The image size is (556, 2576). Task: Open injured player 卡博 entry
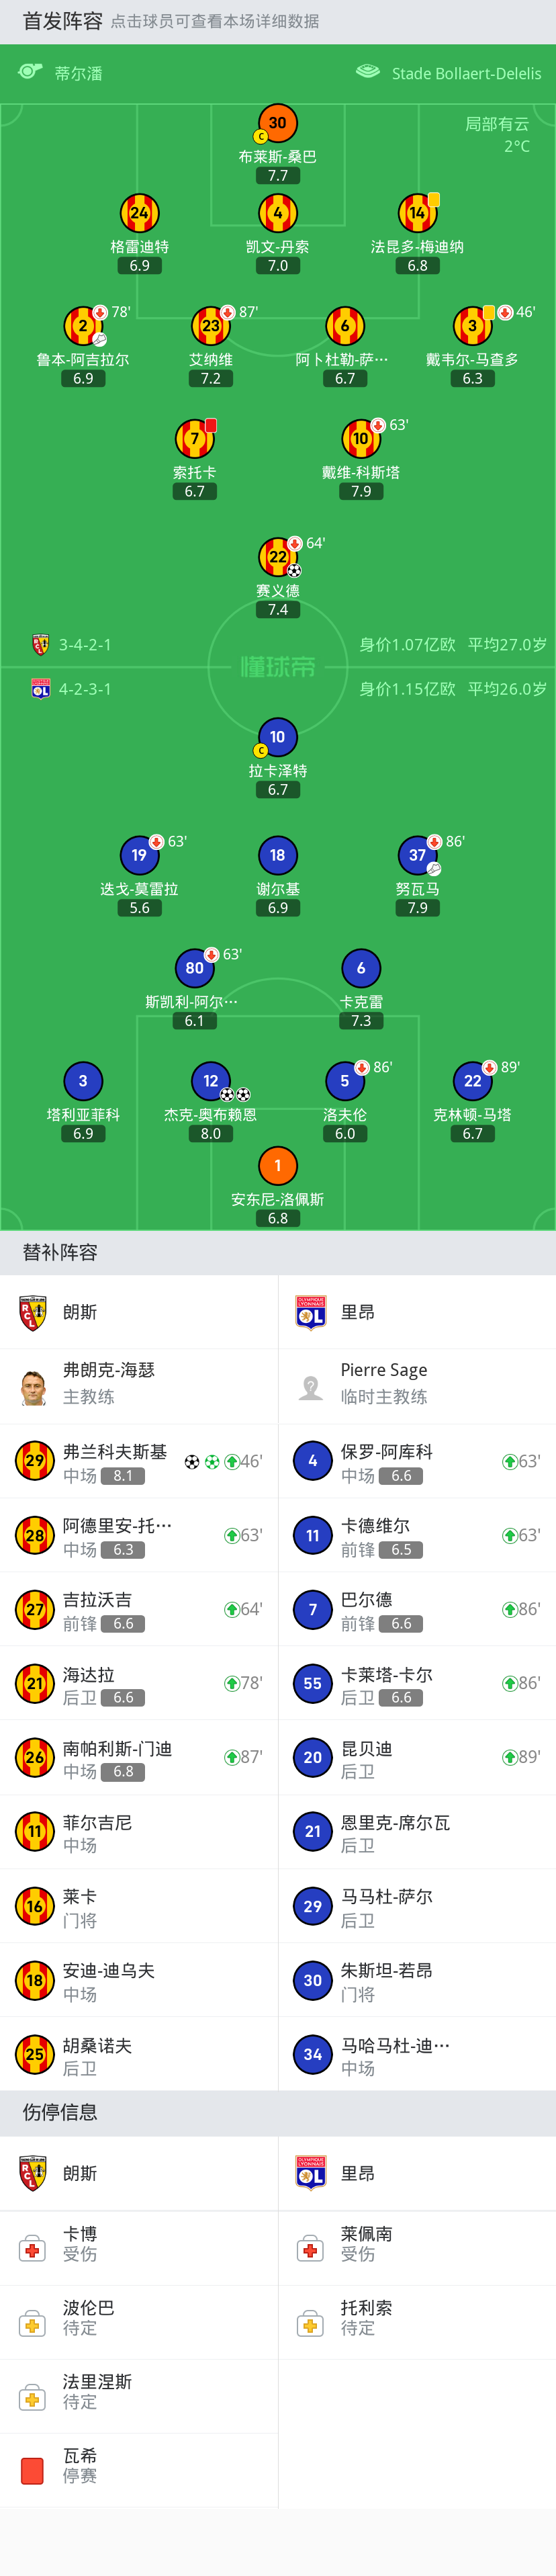tap(139, 2247)
